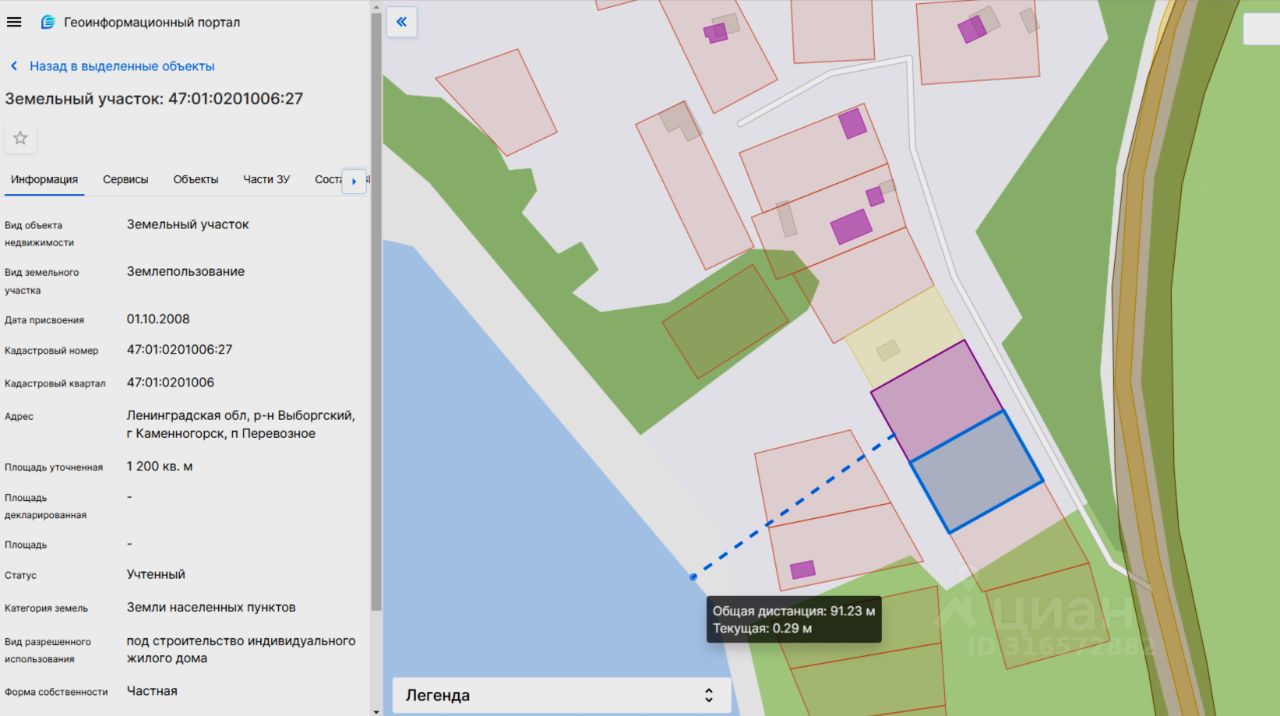Viewport: 1280px width, 716px height.
Task: Open the Части ЗУ tab
Action: coord(266,179)
